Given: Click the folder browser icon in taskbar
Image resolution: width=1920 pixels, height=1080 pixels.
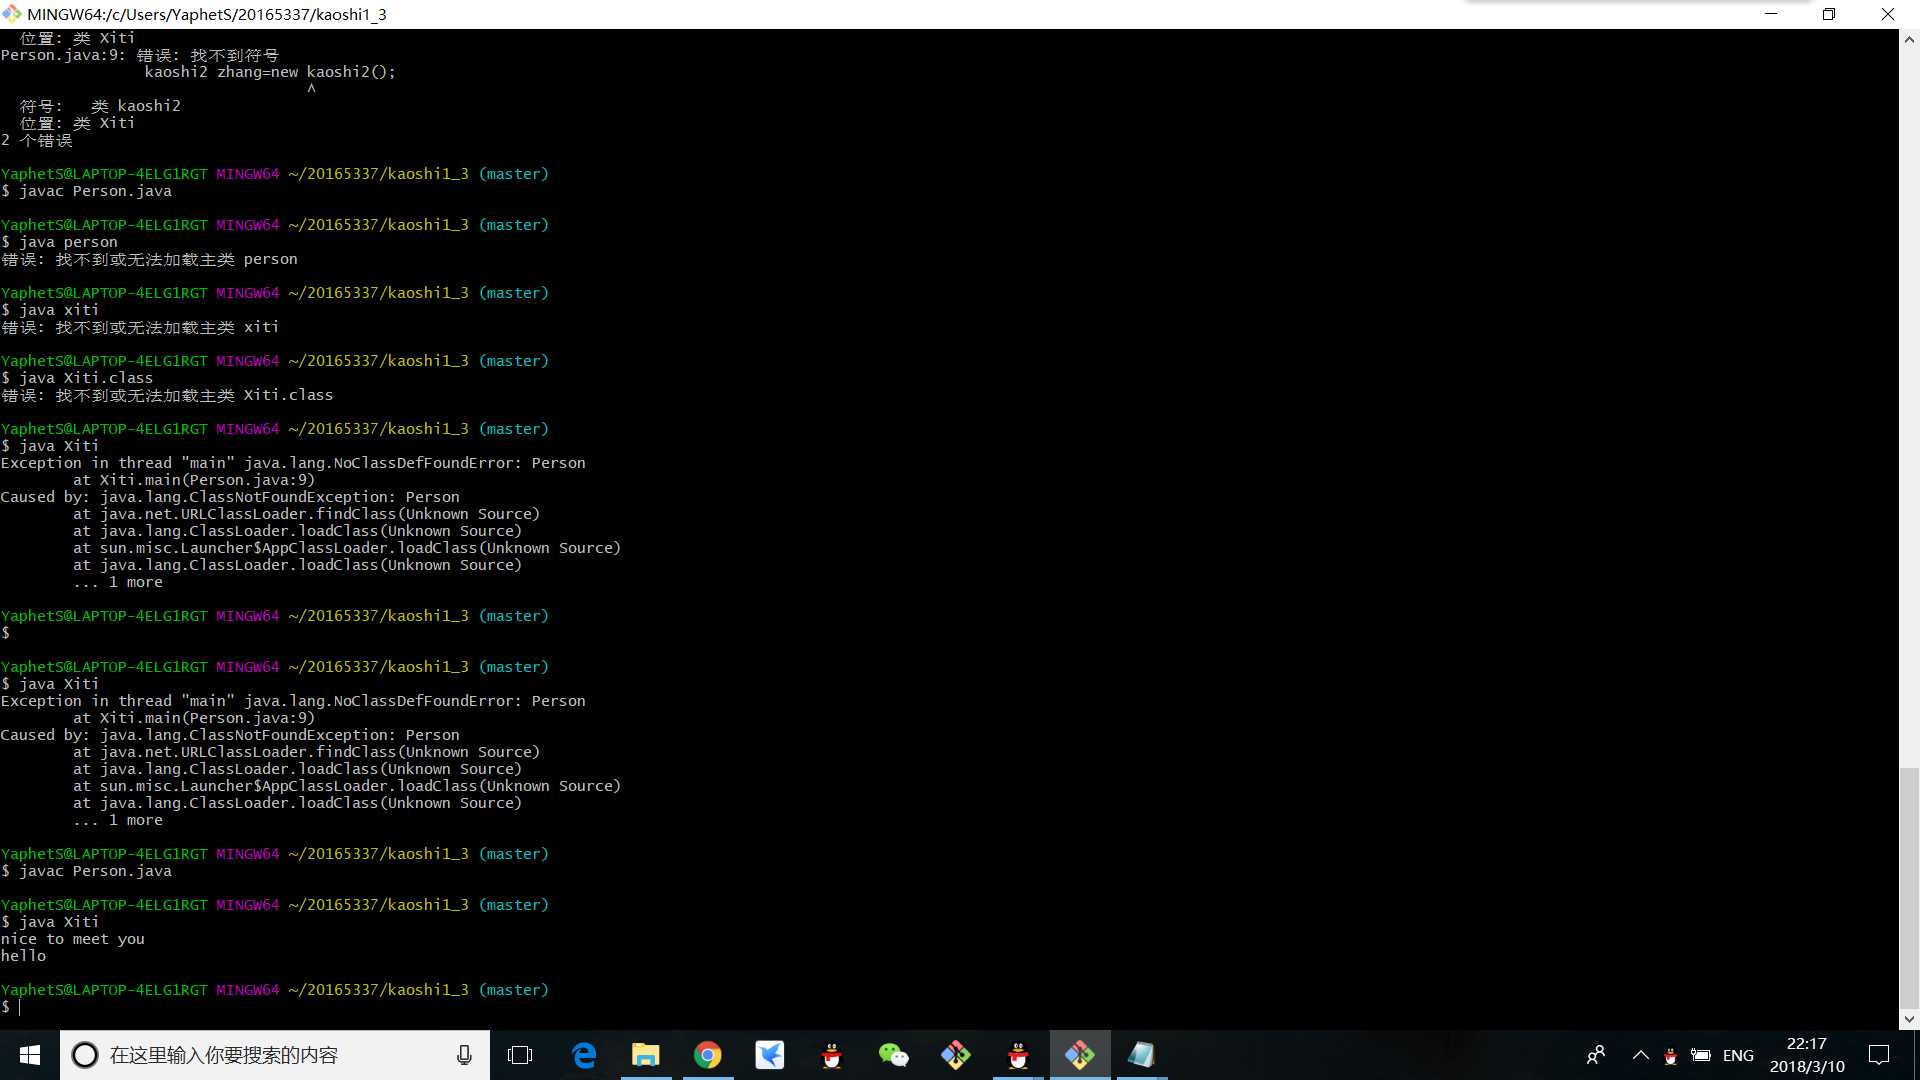Looking at the screenshot, I should (x=645, y=1054).
